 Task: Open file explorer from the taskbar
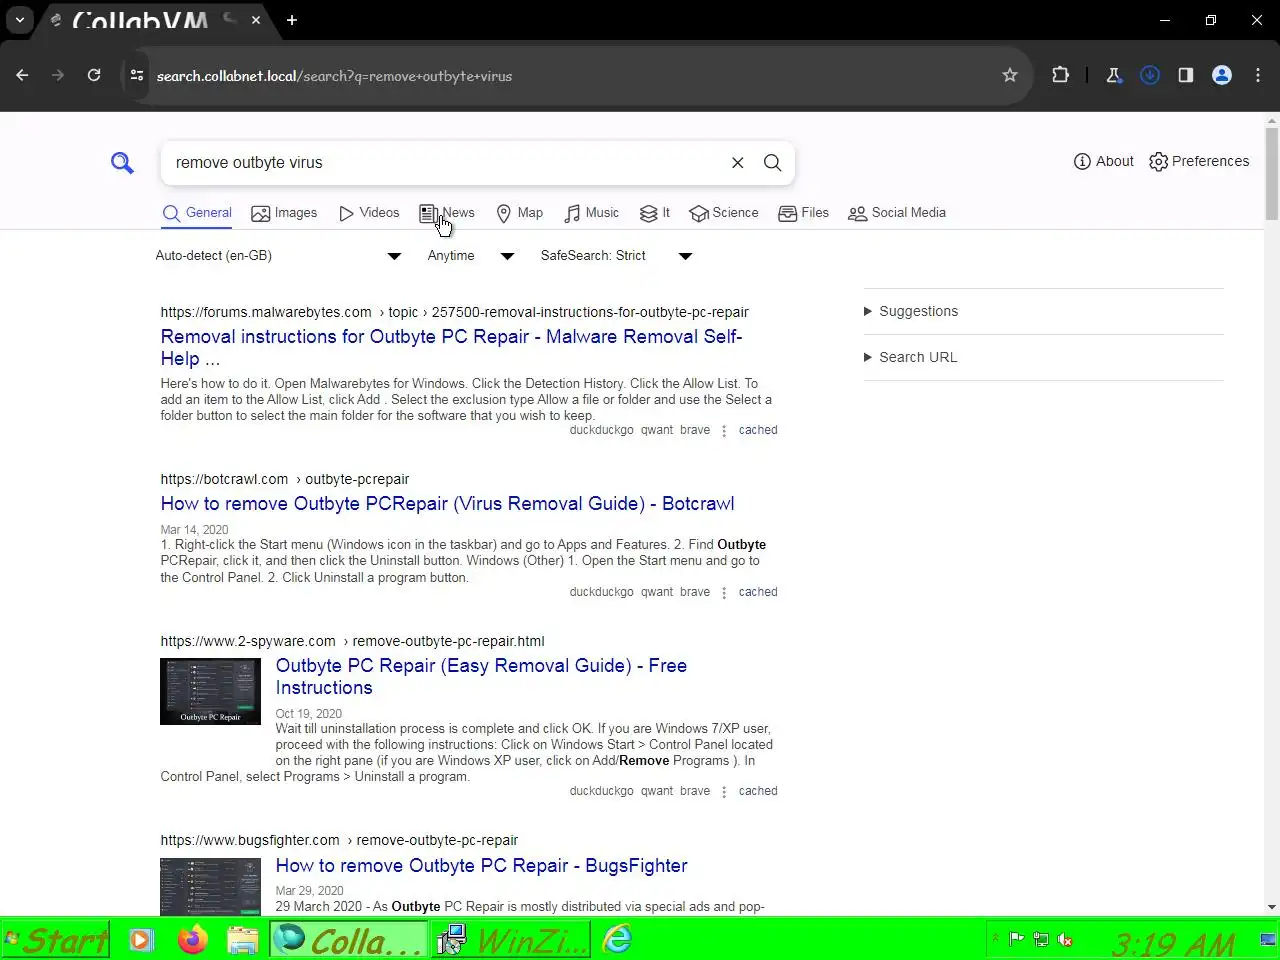(x=243, y=940)
